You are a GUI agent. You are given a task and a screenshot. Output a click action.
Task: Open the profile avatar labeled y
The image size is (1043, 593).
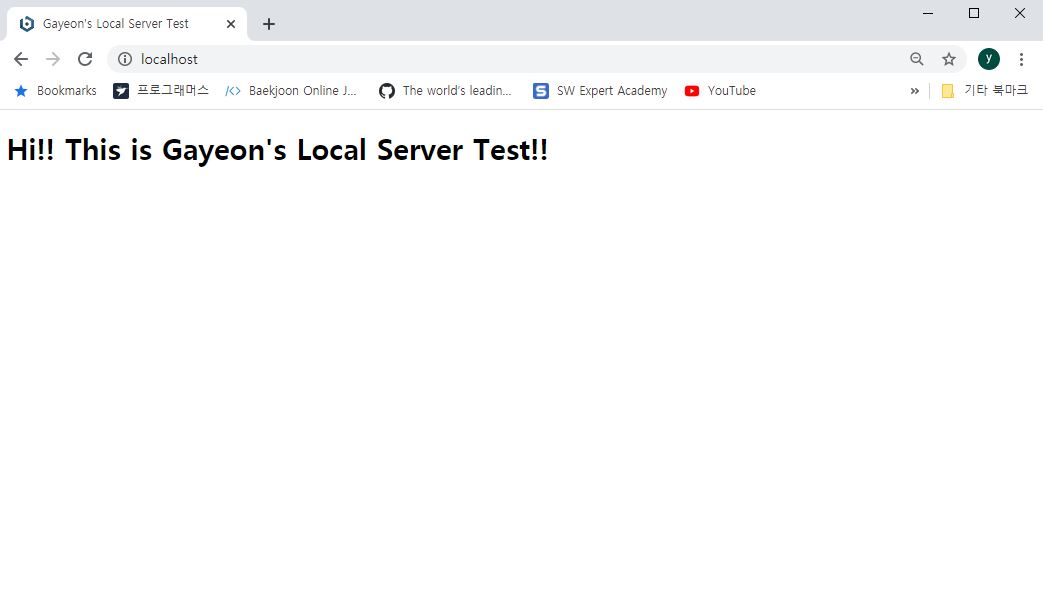tap(988, 59)
